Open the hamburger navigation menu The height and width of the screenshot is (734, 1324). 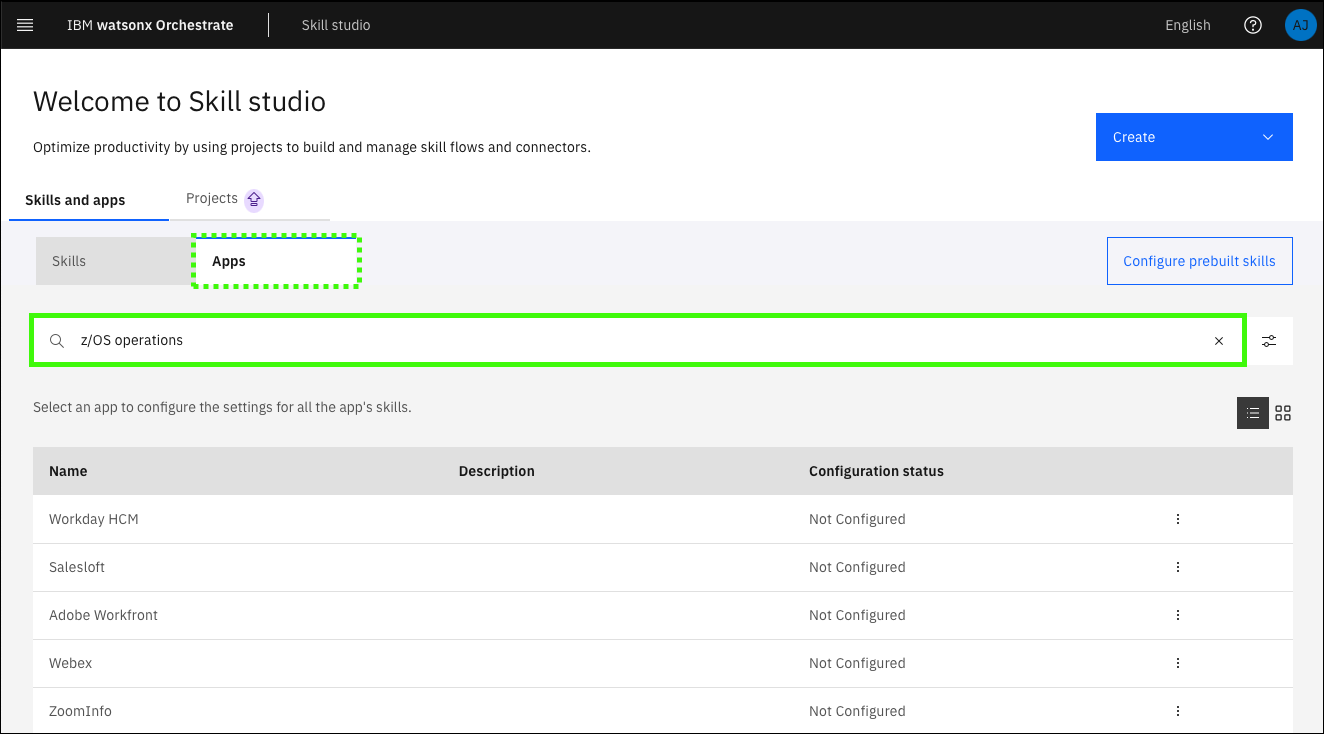click(x=25, y=25)
